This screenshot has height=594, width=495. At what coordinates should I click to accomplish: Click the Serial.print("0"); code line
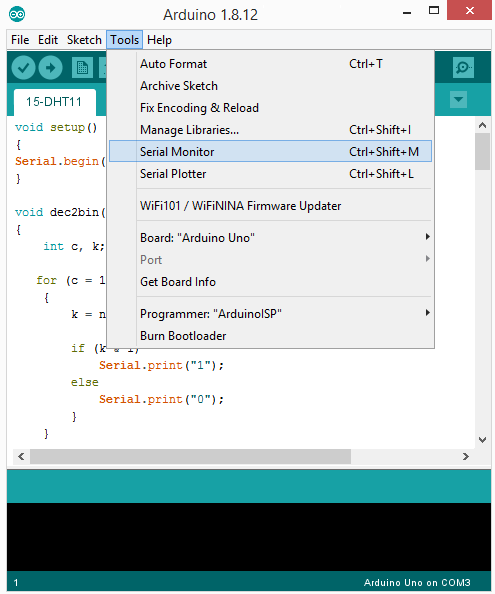click(x=161, y=399)
